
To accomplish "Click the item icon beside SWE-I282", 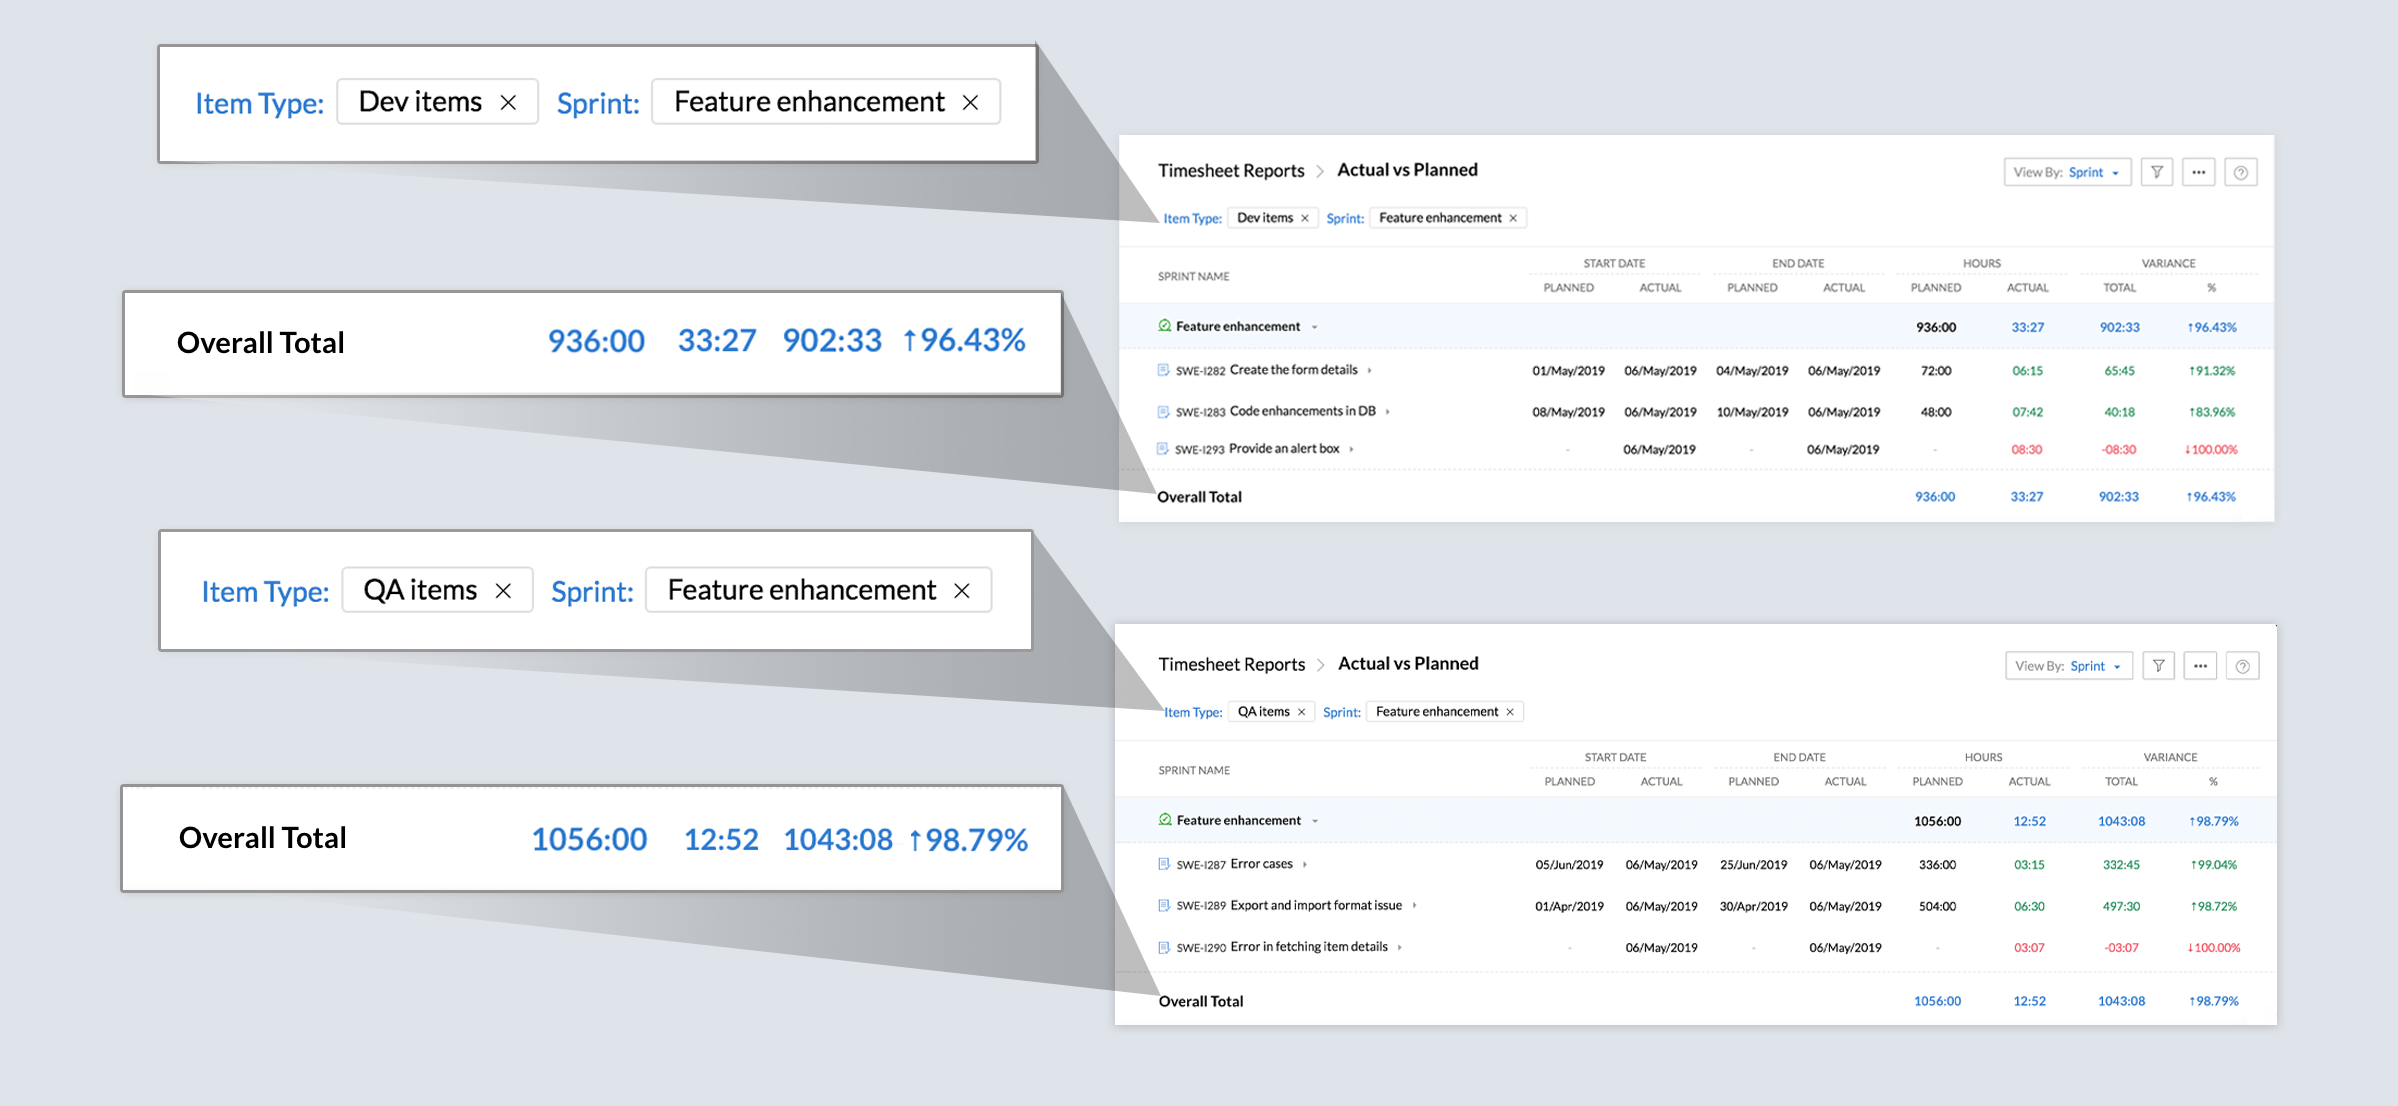I will click(1163, 370).
